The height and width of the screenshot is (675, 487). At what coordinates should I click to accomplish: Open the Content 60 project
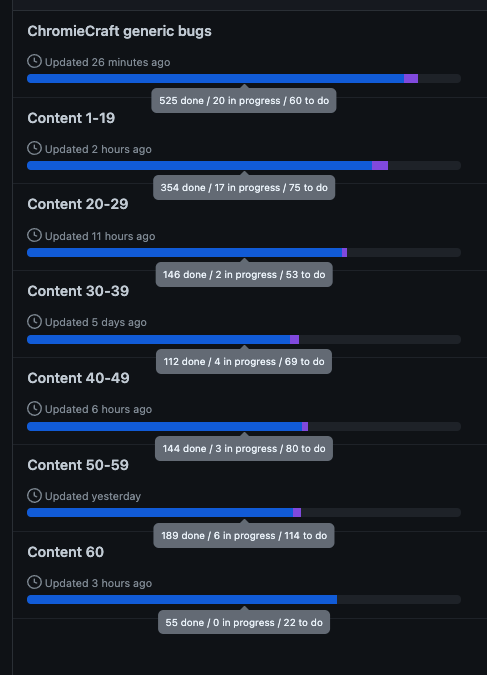(x=65, y=552)
